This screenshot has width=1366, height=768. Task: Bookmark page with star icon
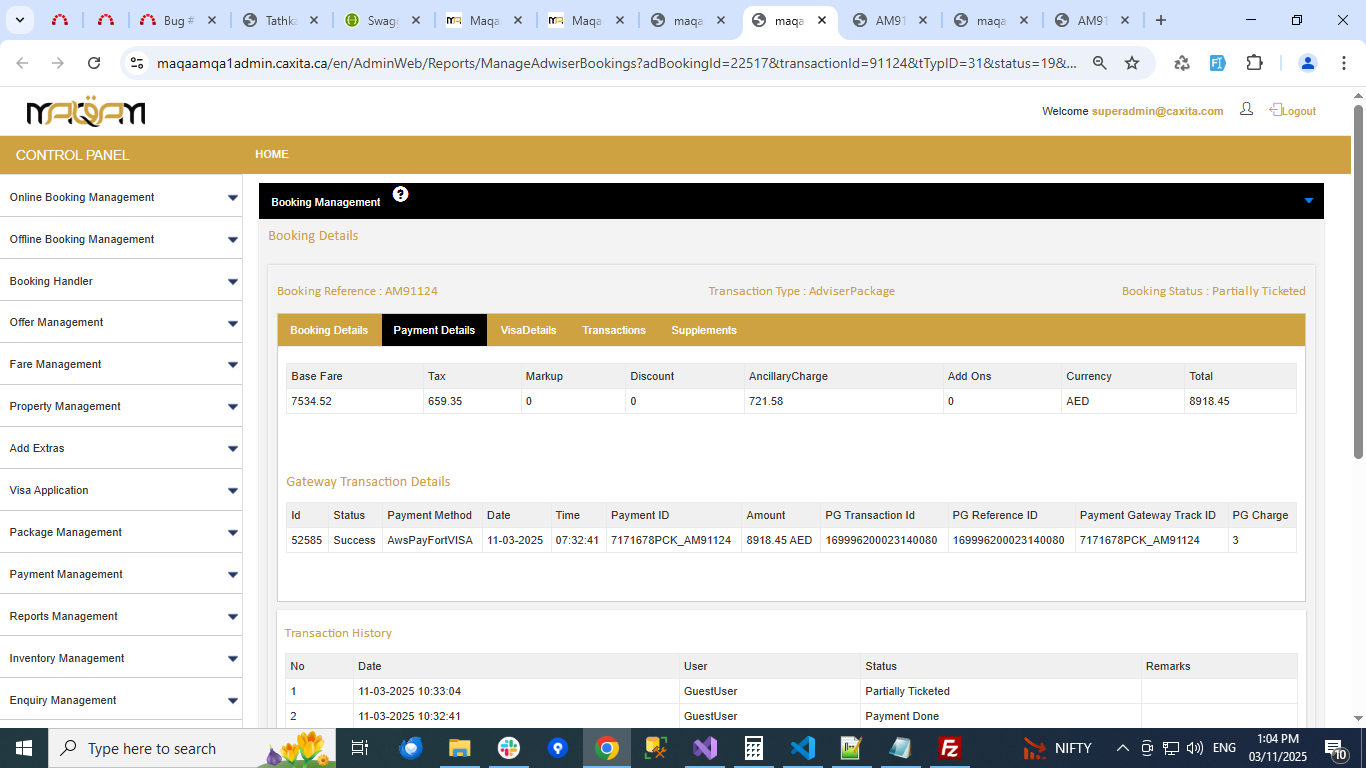pyautogui.click(x=1132, y=63)
